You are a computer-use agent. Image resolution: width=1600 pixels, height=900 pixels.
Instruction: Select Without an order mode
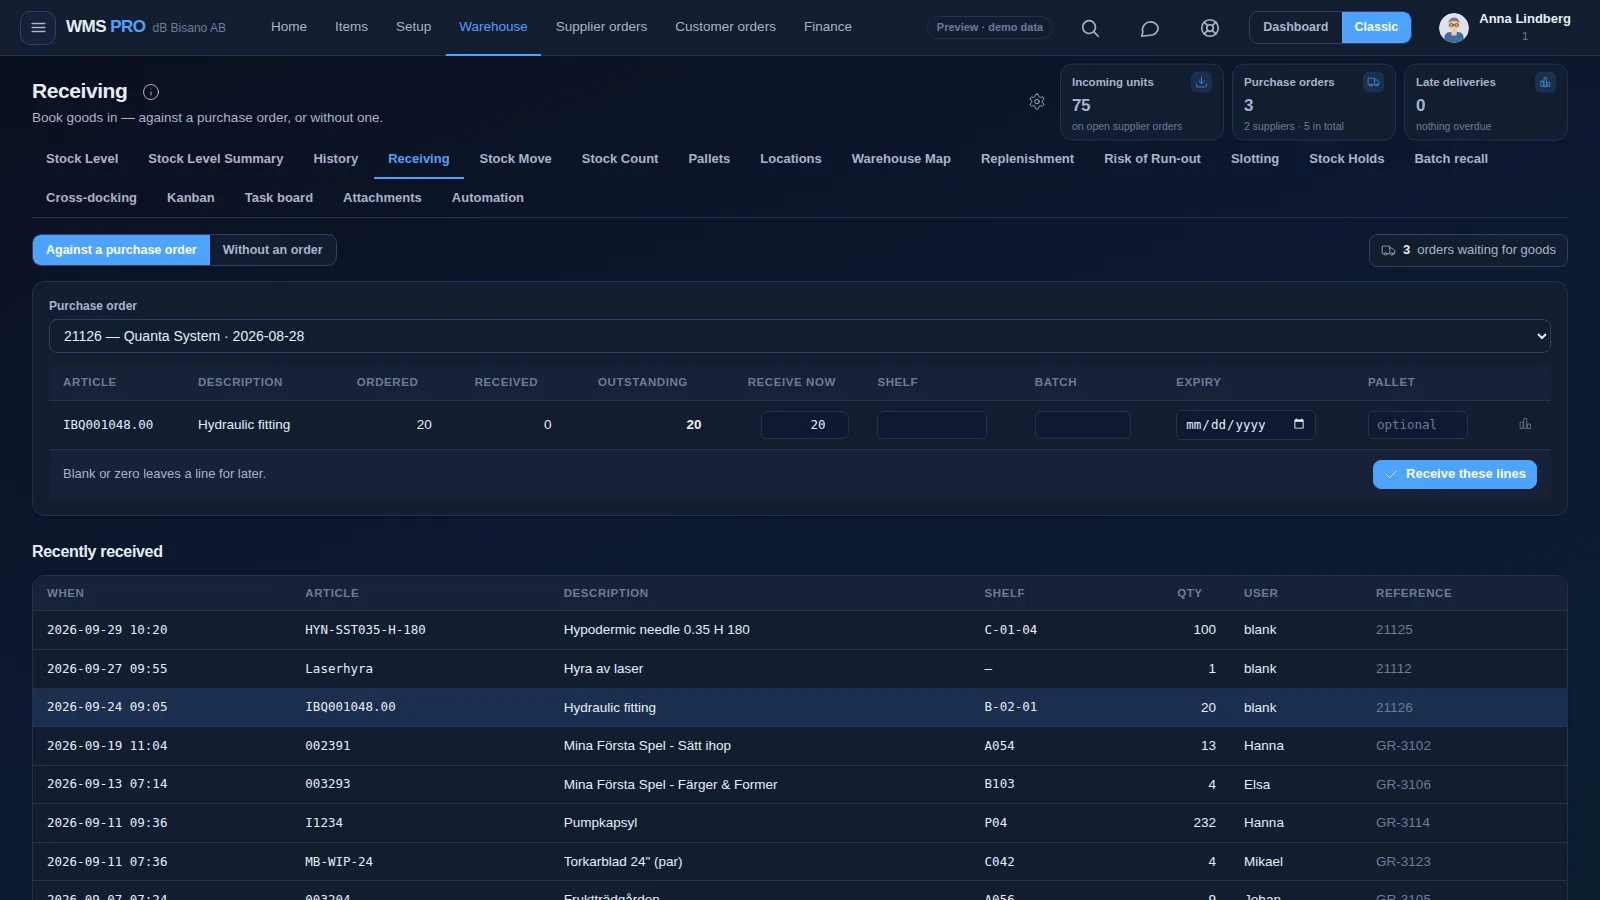pos(272,250)
